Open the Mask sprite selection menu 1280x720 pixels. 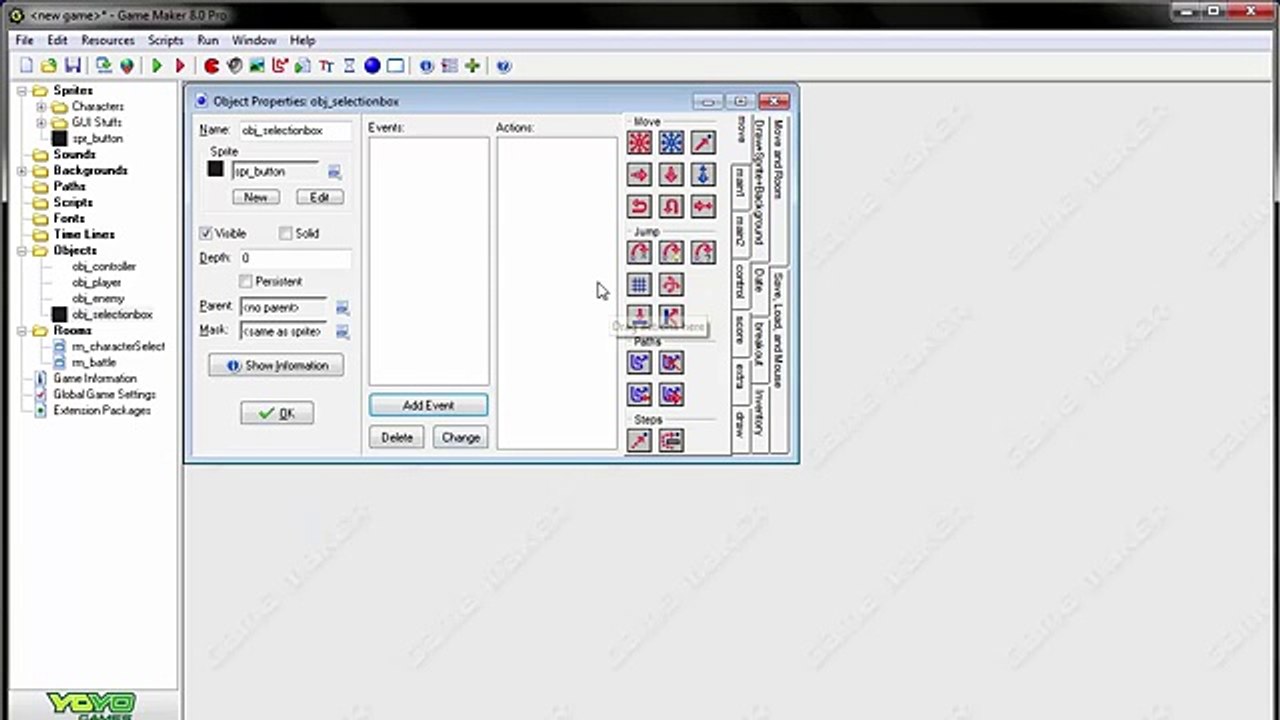pos(342,331)
